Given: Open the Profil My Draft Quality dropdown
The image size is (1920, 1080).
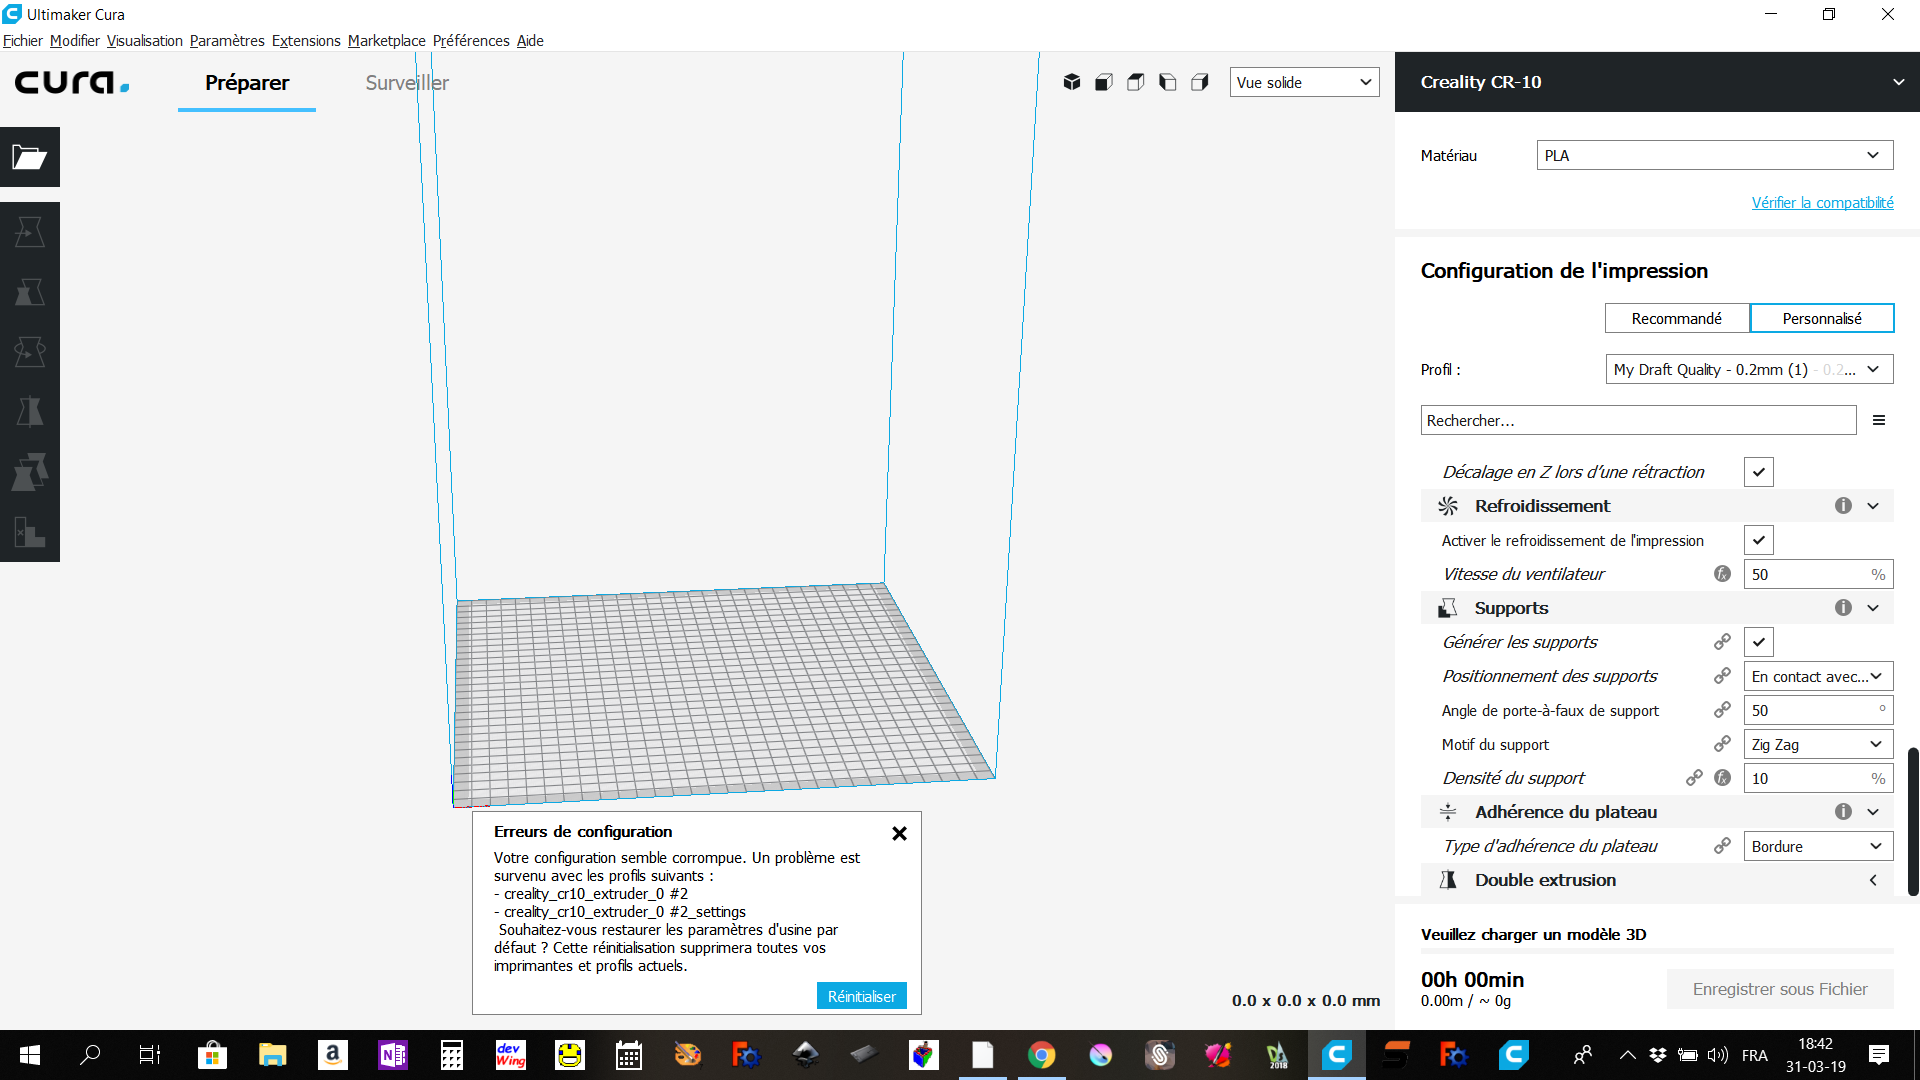Looking at the screenshot, I should tap(1748, 369).
